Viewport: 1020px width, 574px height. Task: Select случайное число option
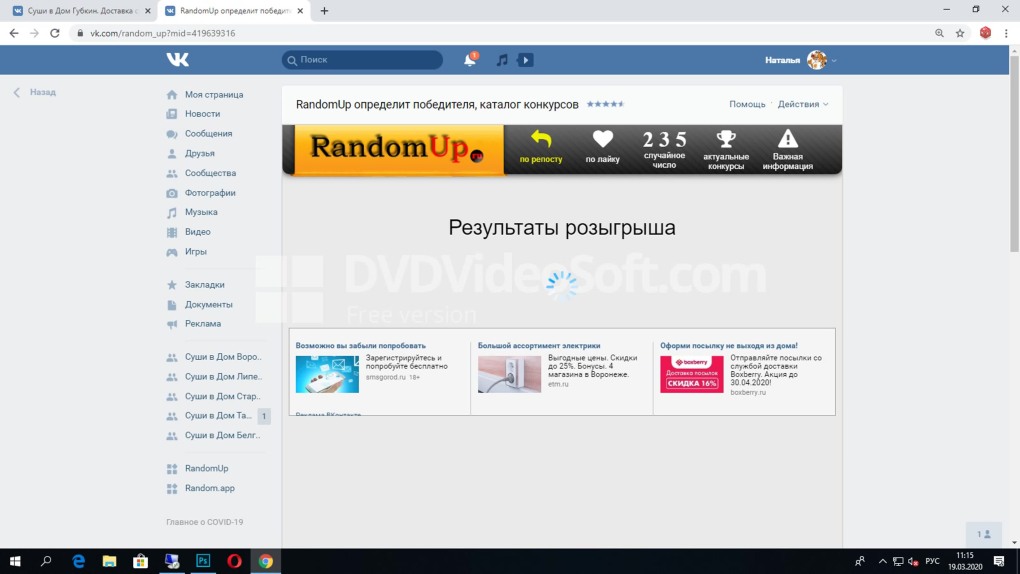pos(664,150)
